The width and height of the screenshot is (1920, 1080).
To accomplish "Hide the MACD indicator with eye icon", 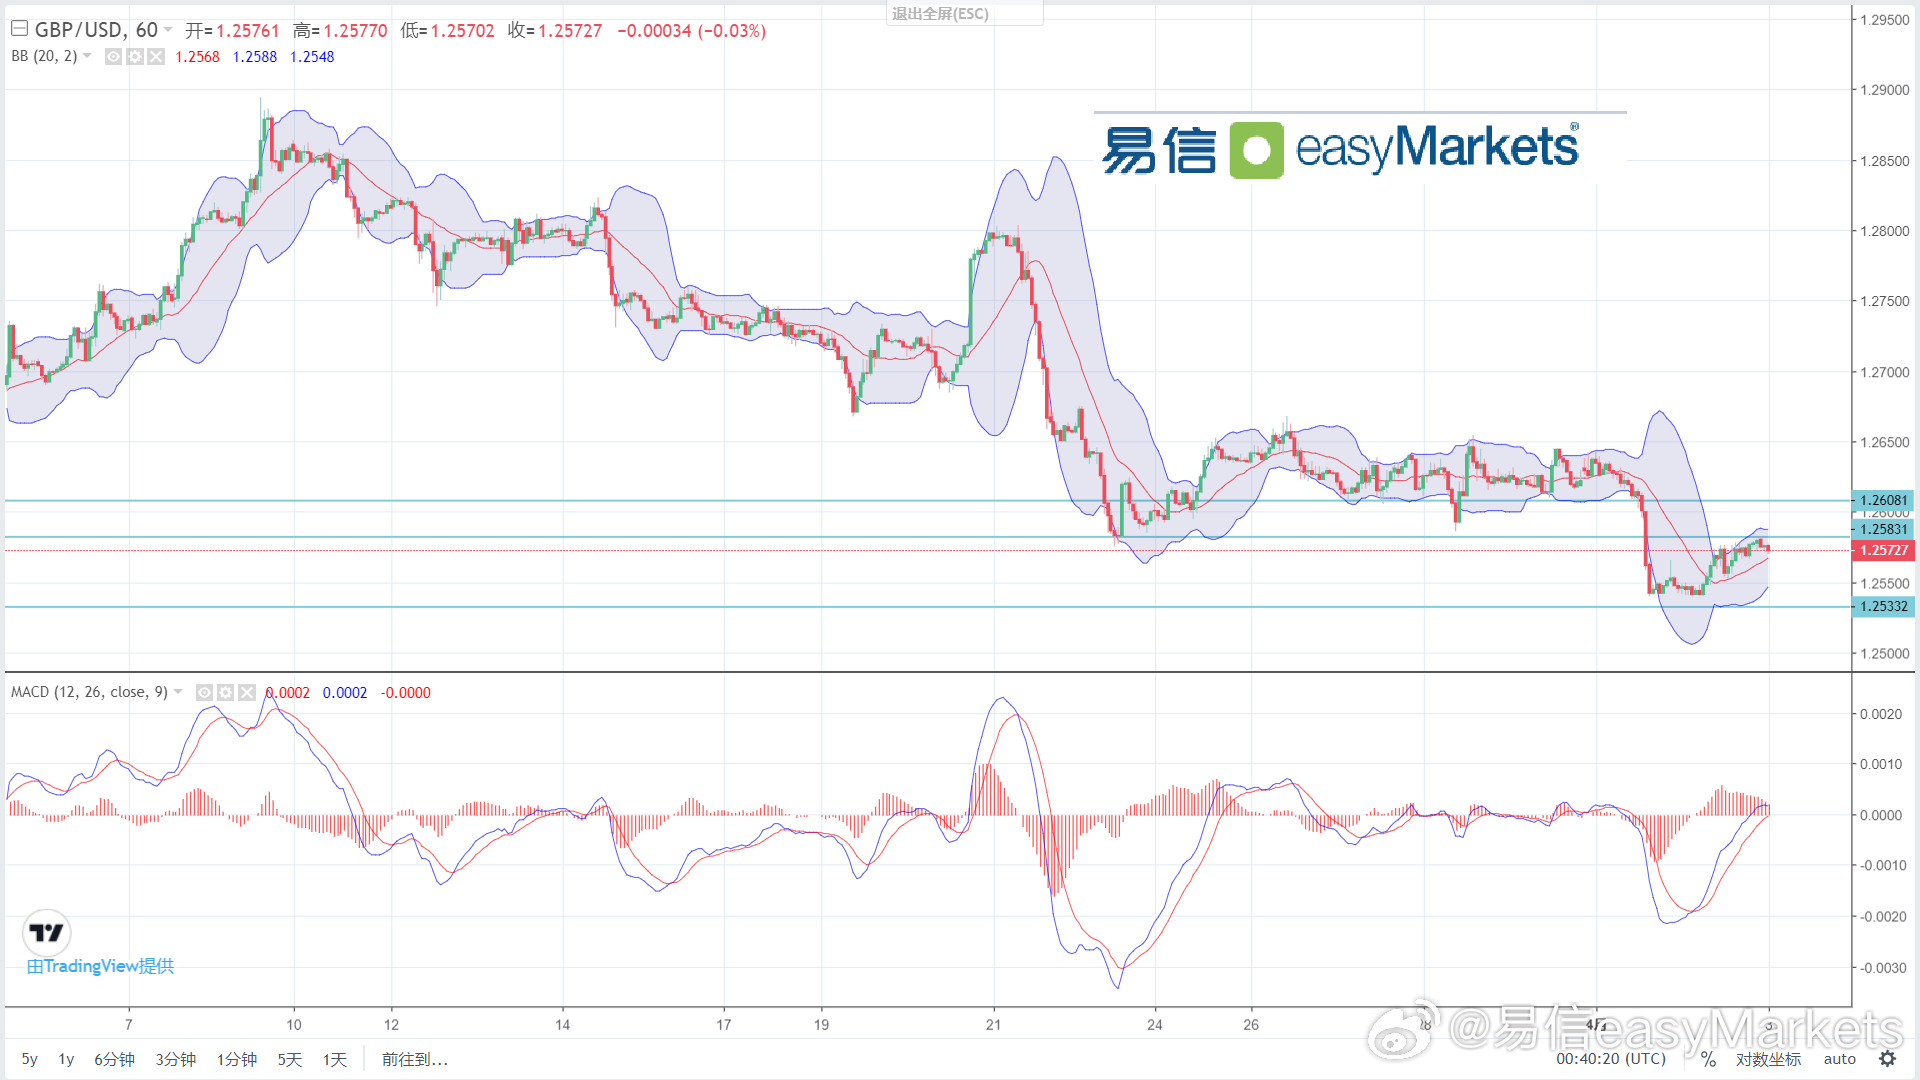I will click(204, 692).
